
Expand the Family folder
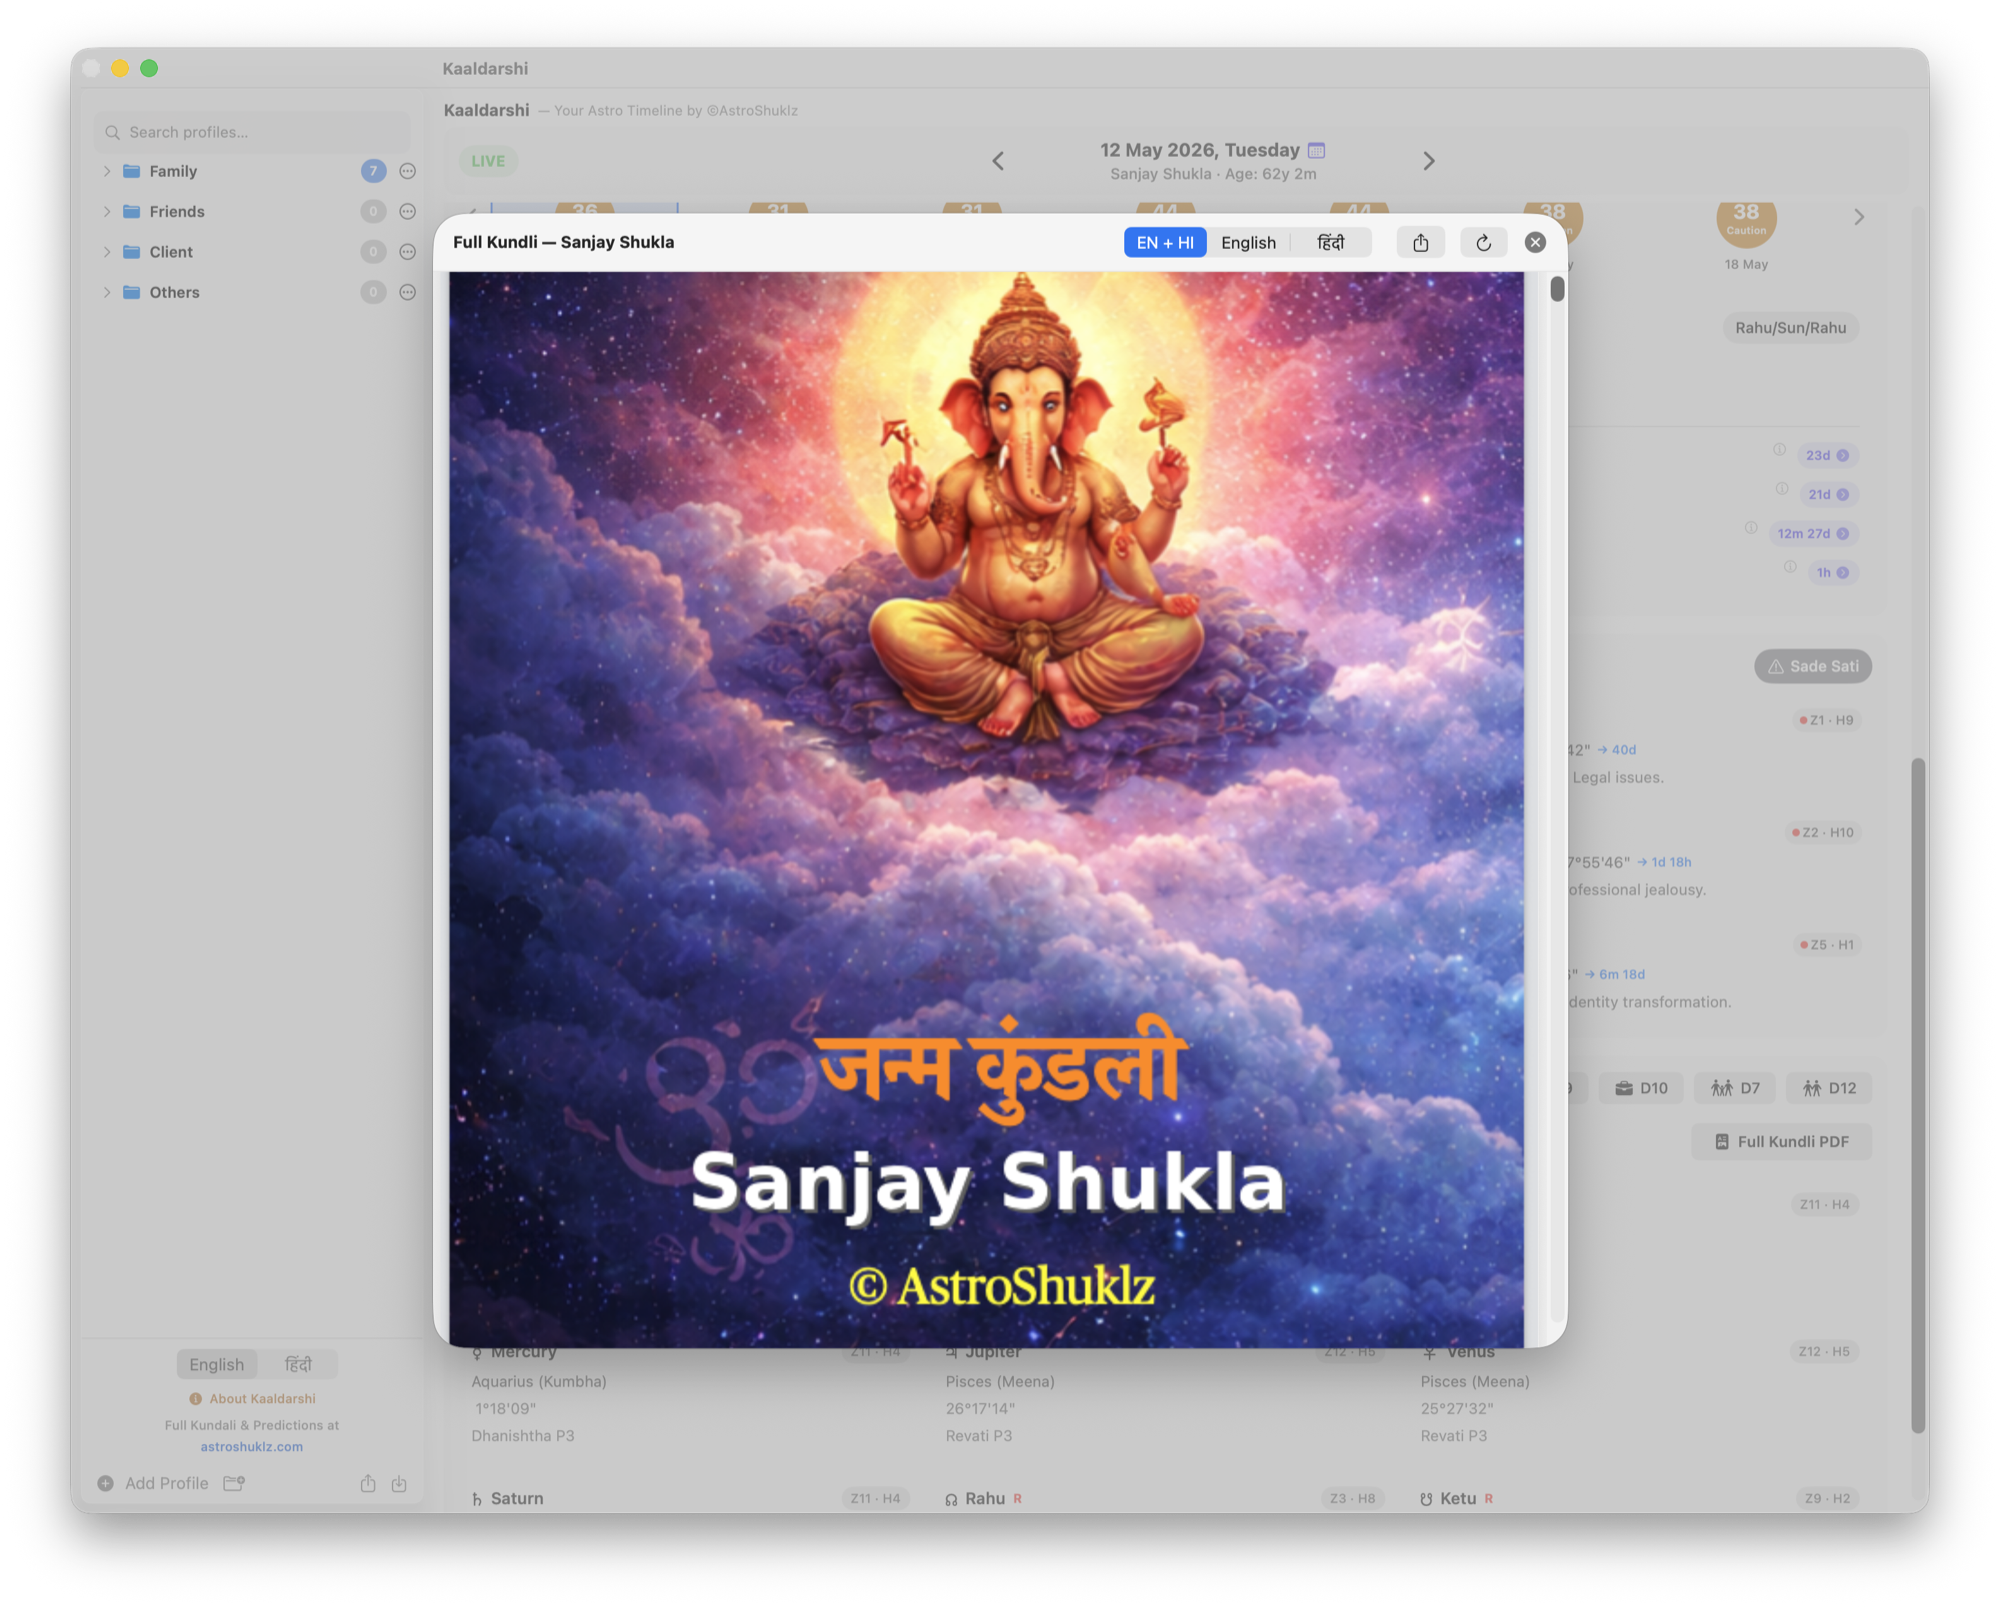pos(107,171)
